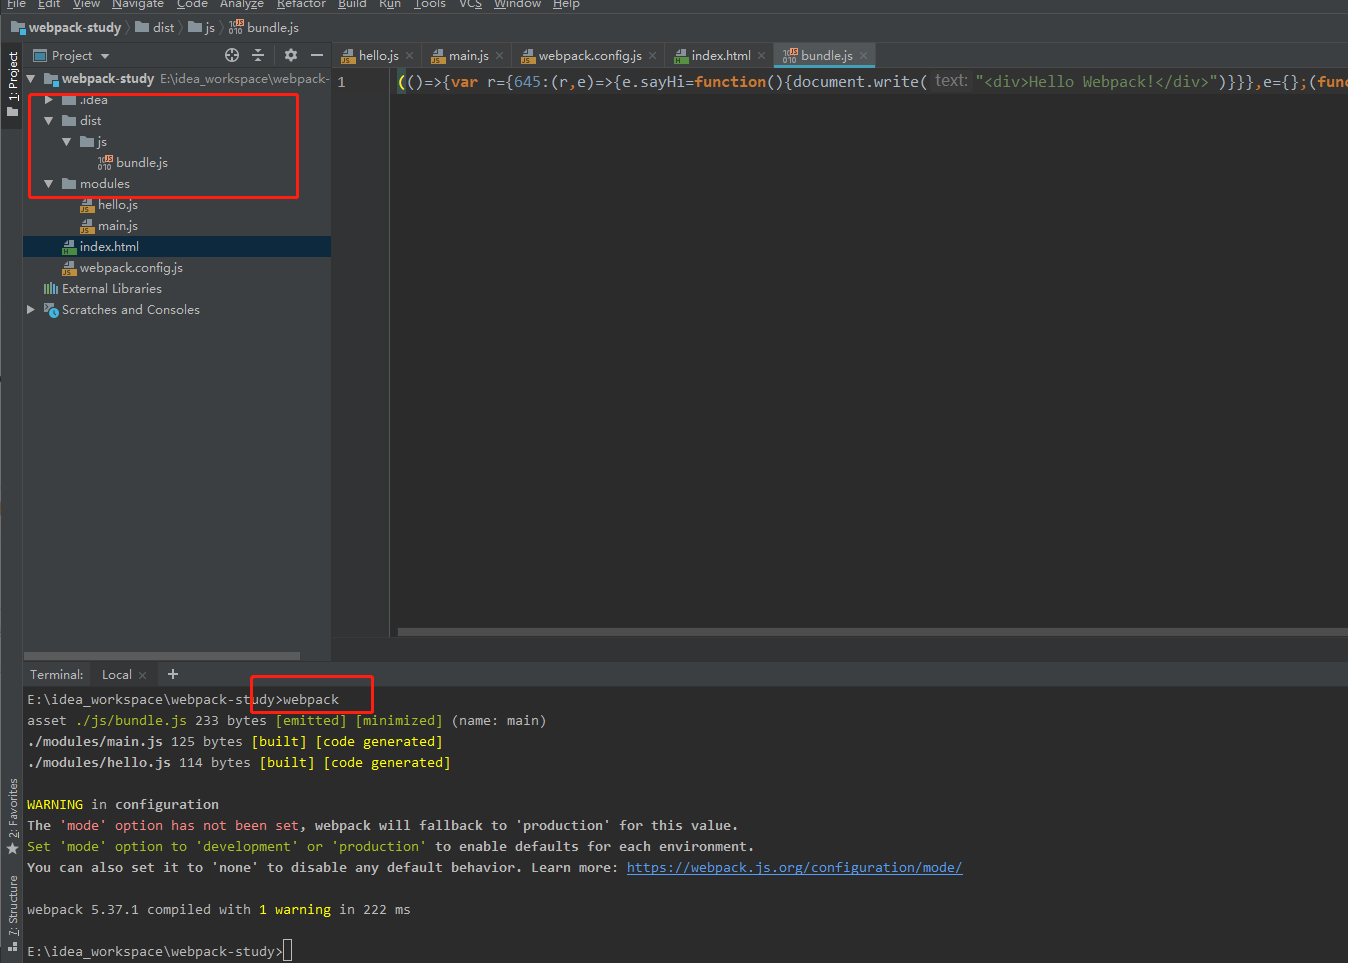Close the bundle.js editor tab

pos(863,56)
